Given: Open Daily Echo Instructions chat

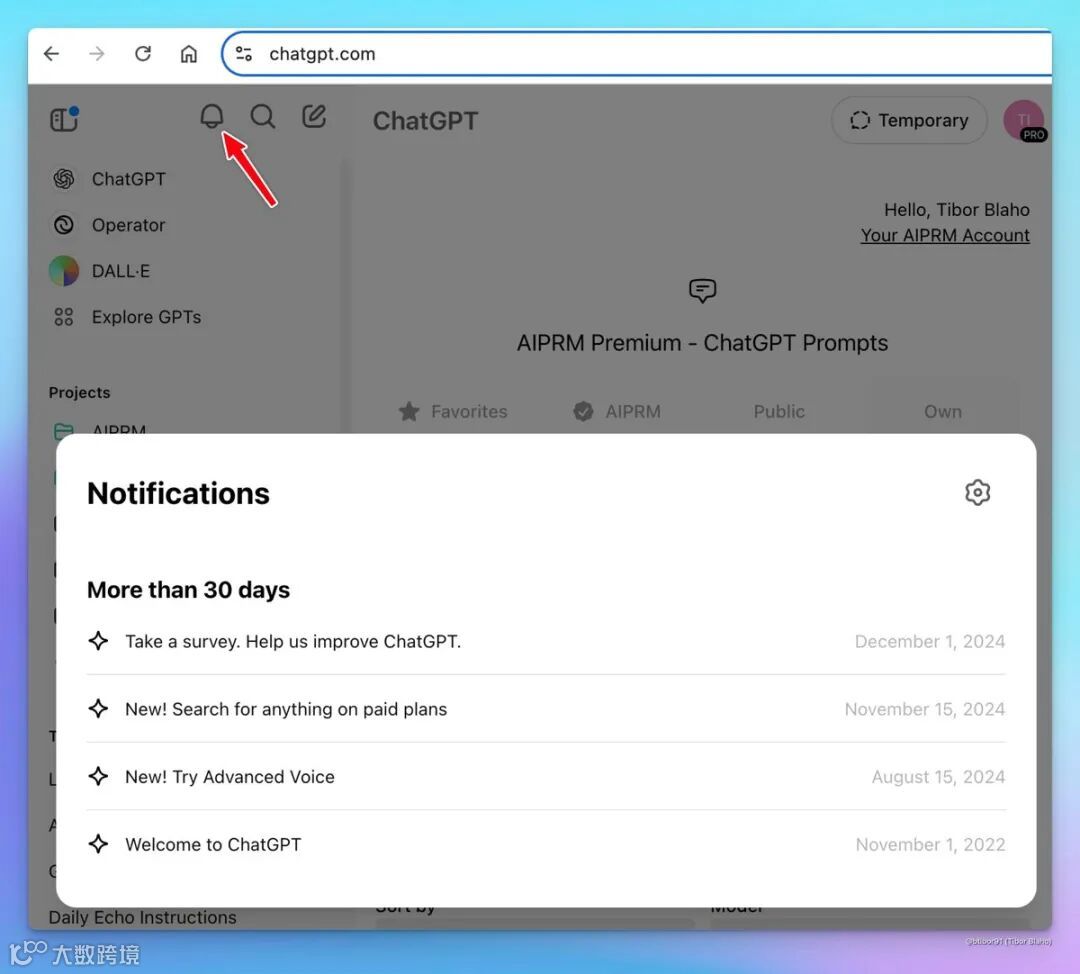Looking at the screenshot, I should [x=143, y=918].
